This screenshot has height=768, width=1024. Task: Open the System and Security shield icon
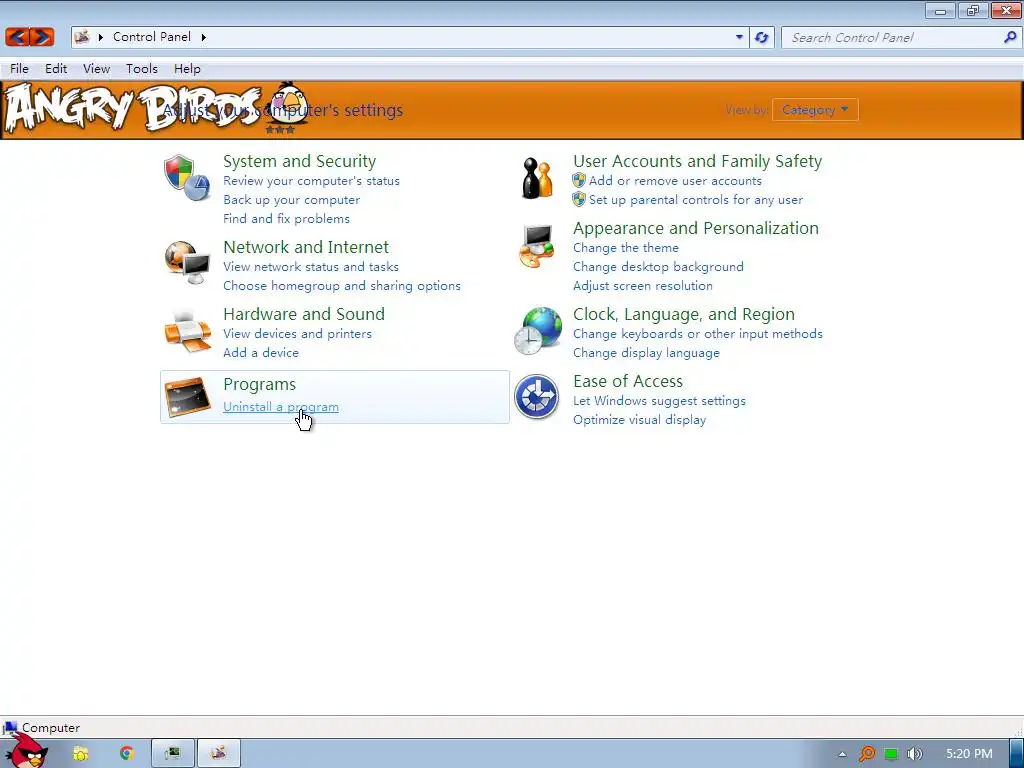coord(187,178)
